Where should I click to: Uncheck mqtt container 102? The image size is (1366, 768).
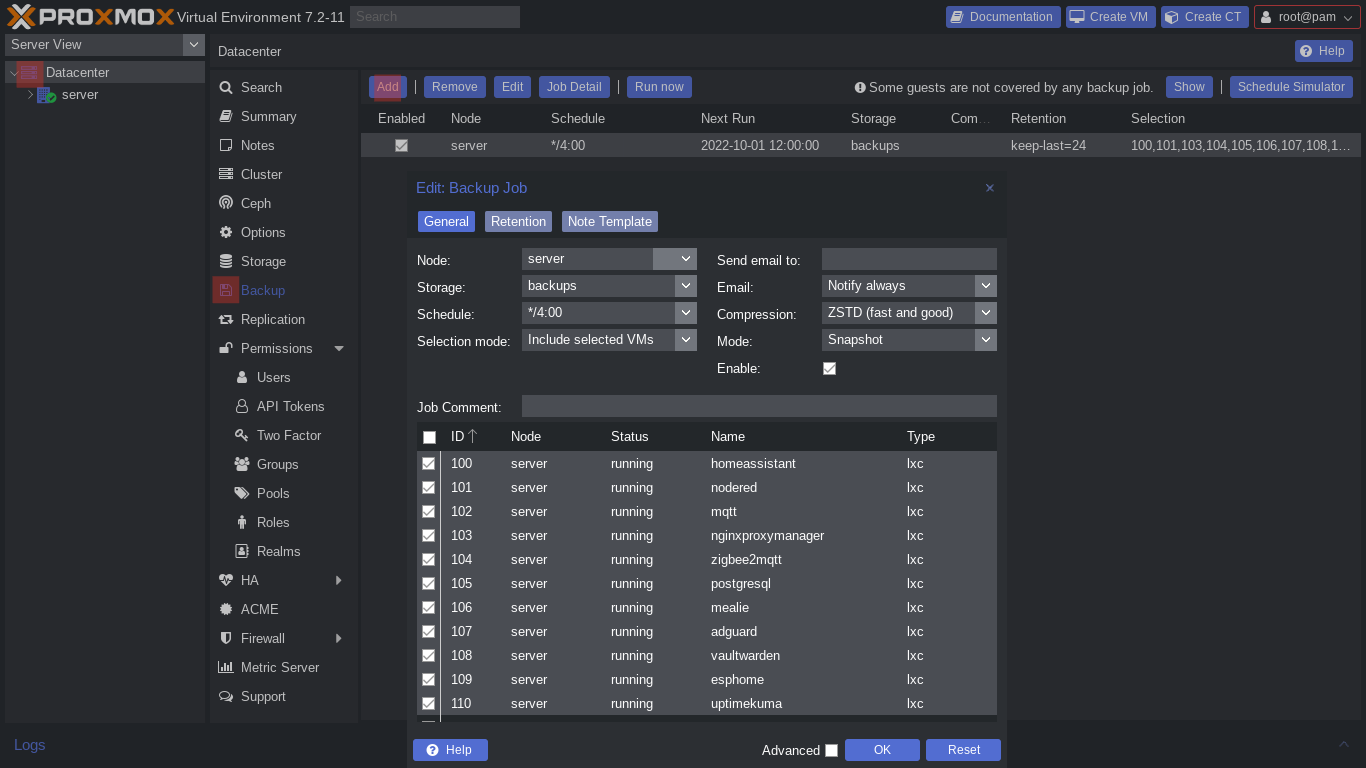(x=428, y=512)
